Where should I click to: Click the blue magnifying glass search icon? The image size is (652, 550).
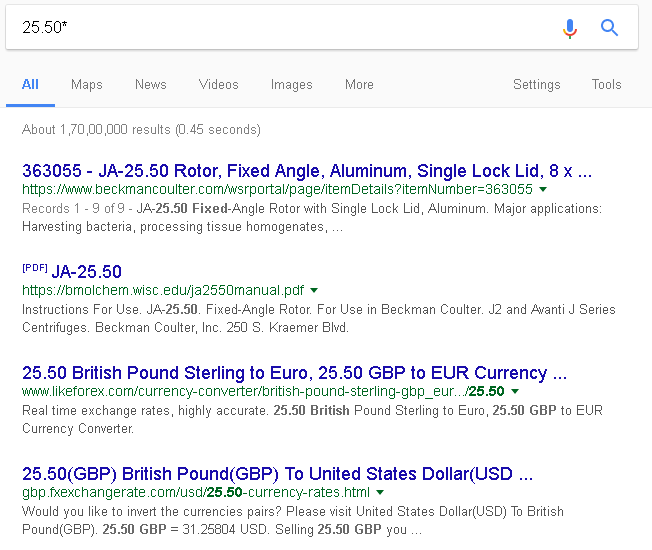tap(609, 28)
